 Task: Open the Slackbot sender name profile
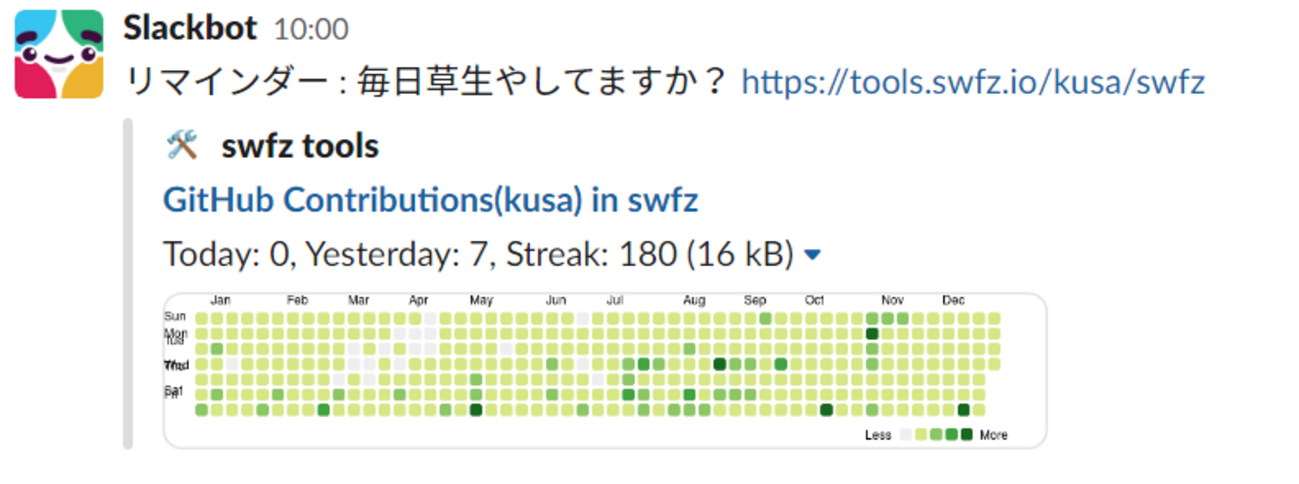point(190,28)
